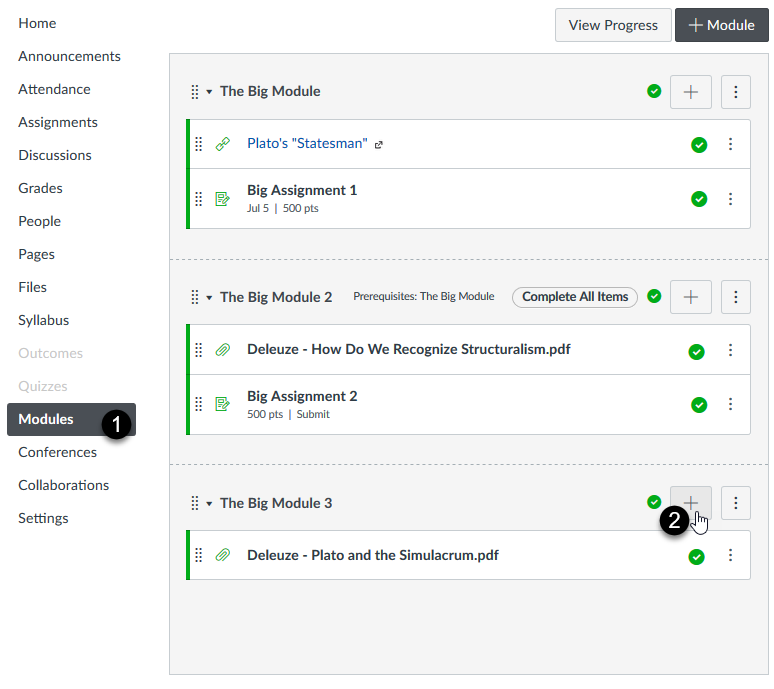Go to Grades page
The height and width of the screenshot is (689, 774).
(40, 189)
